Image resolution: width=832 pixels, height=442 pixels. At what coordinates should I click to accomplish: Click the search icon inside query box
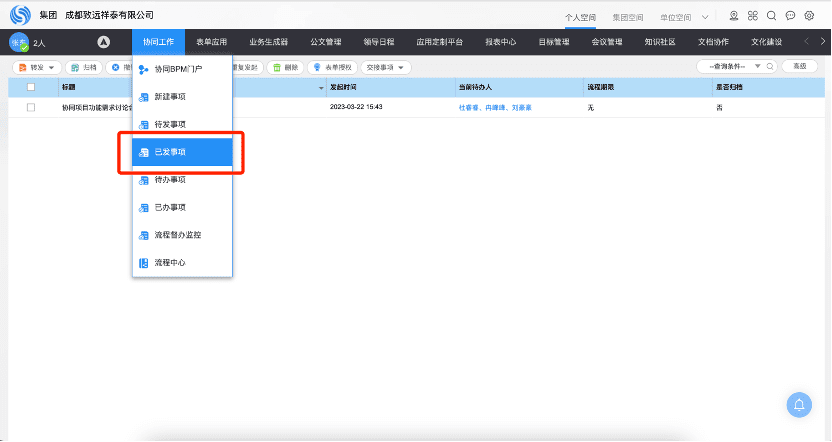pyautogui.click(x=770, y=66)
